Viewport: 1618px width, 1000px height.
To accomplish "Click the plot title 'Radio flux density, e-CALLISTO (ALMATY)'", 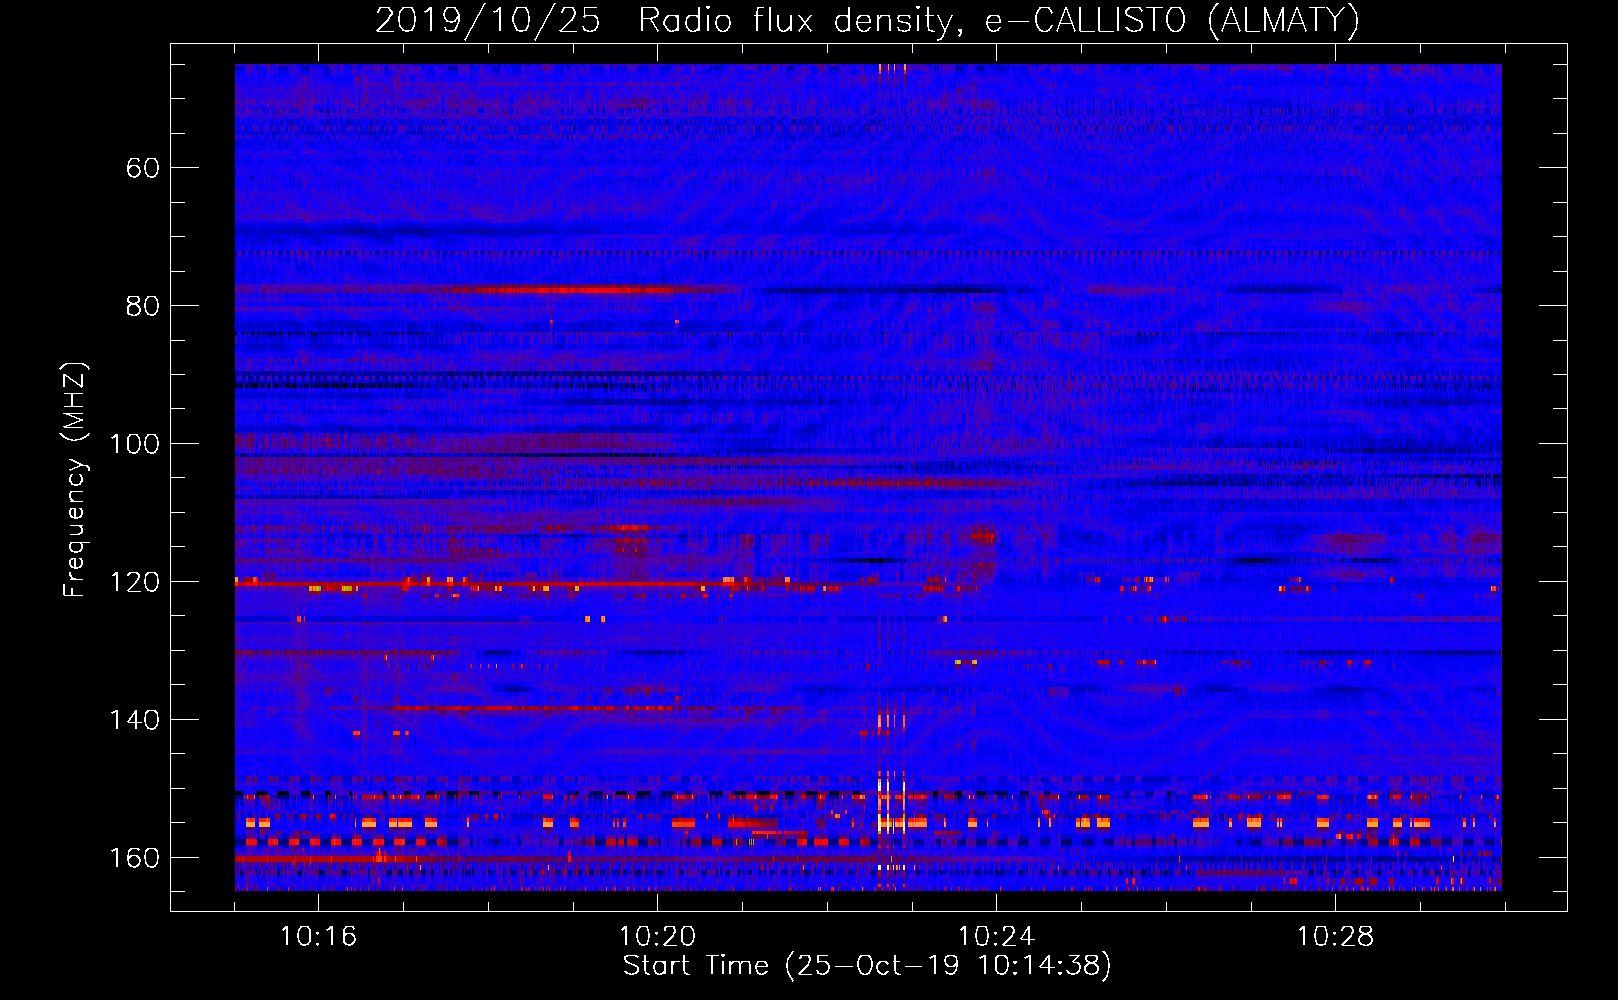I will pyautogui.click(x=999, y=21).
